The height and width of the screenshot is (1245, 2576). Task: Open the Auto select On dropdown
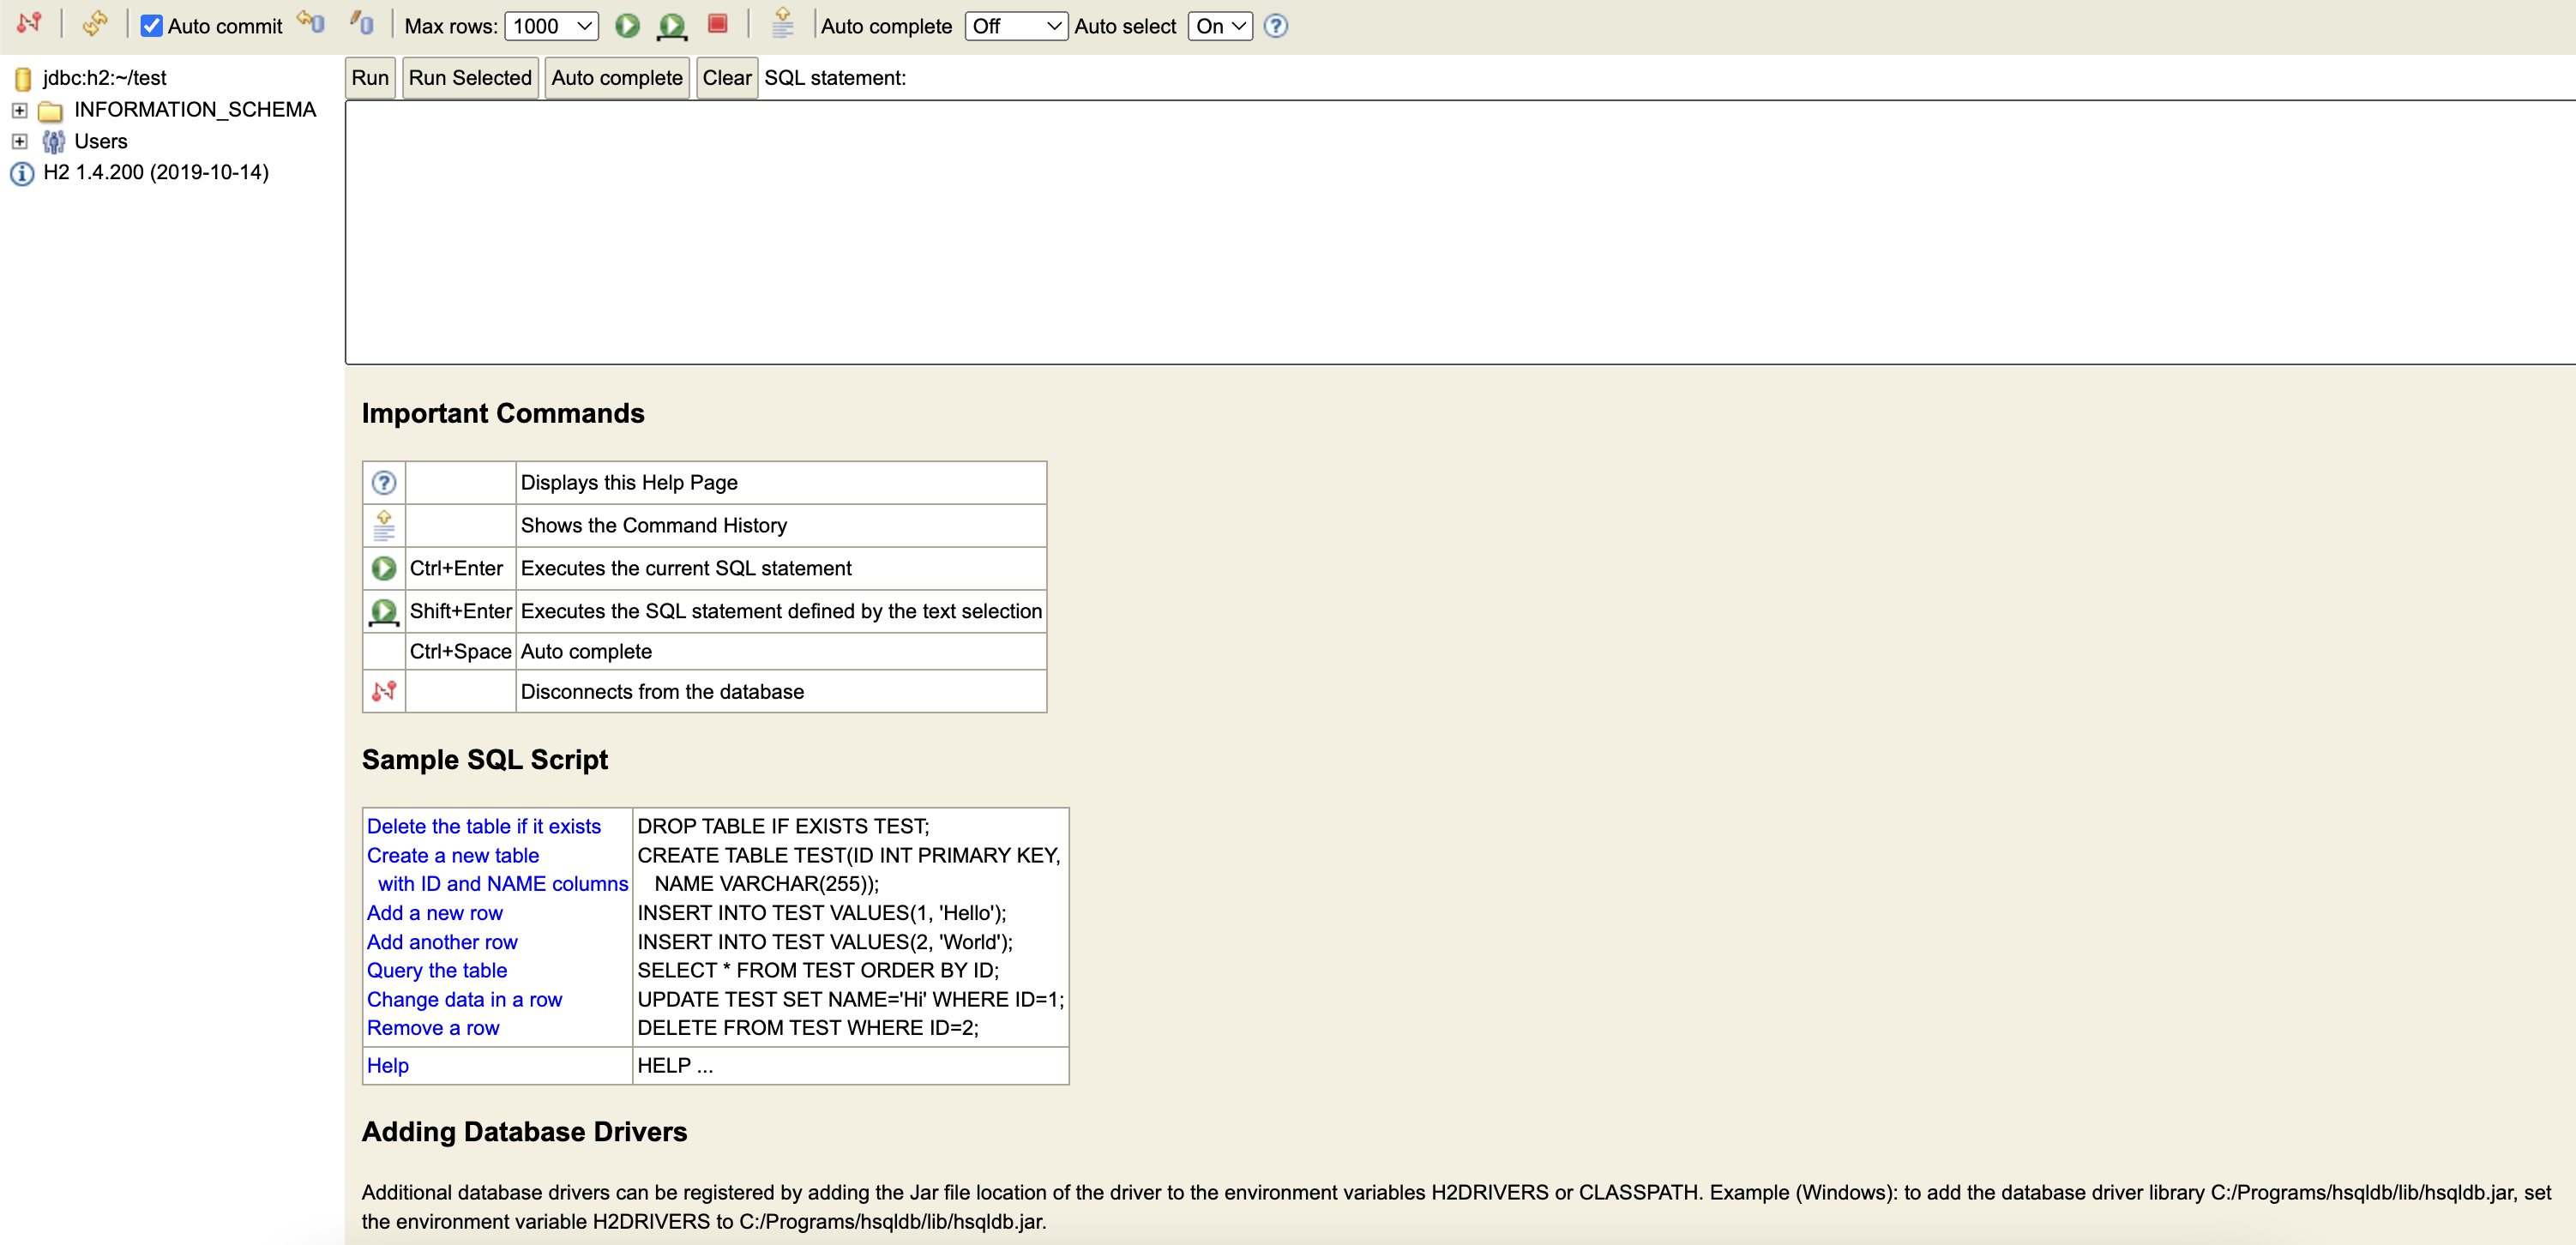(1219, 26)
